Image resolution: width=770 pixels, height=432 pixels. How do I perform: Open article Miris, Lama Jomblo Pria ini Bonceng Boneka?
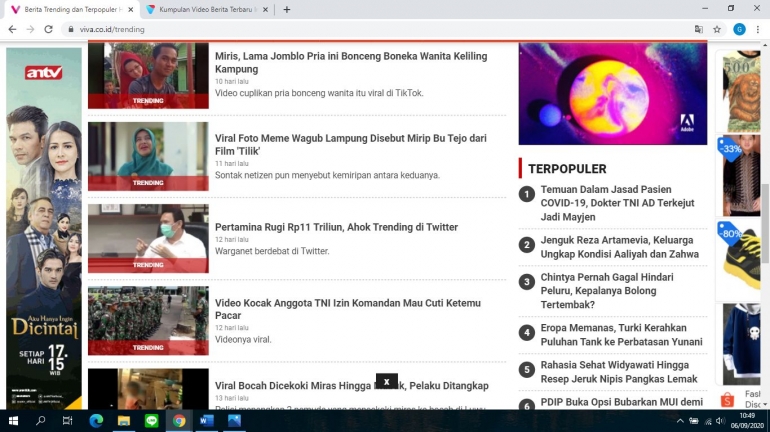(x=351, y=62)
